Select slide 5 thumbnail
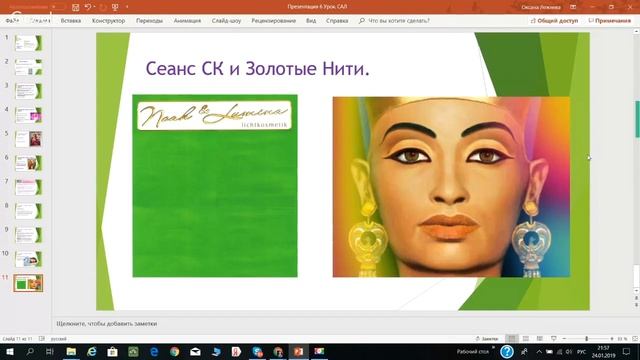 (28, 139)
